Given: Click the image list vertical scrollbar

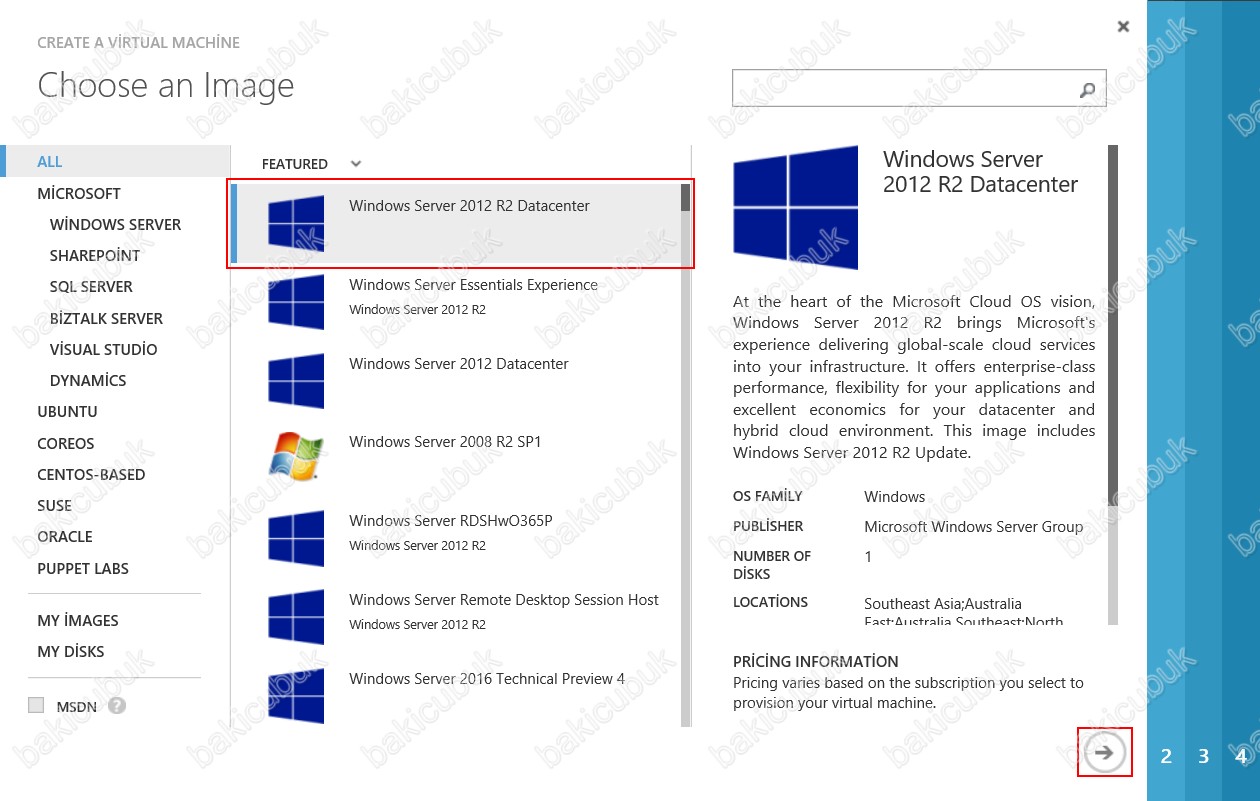Looking at the screenshot, I should (685, 455).
